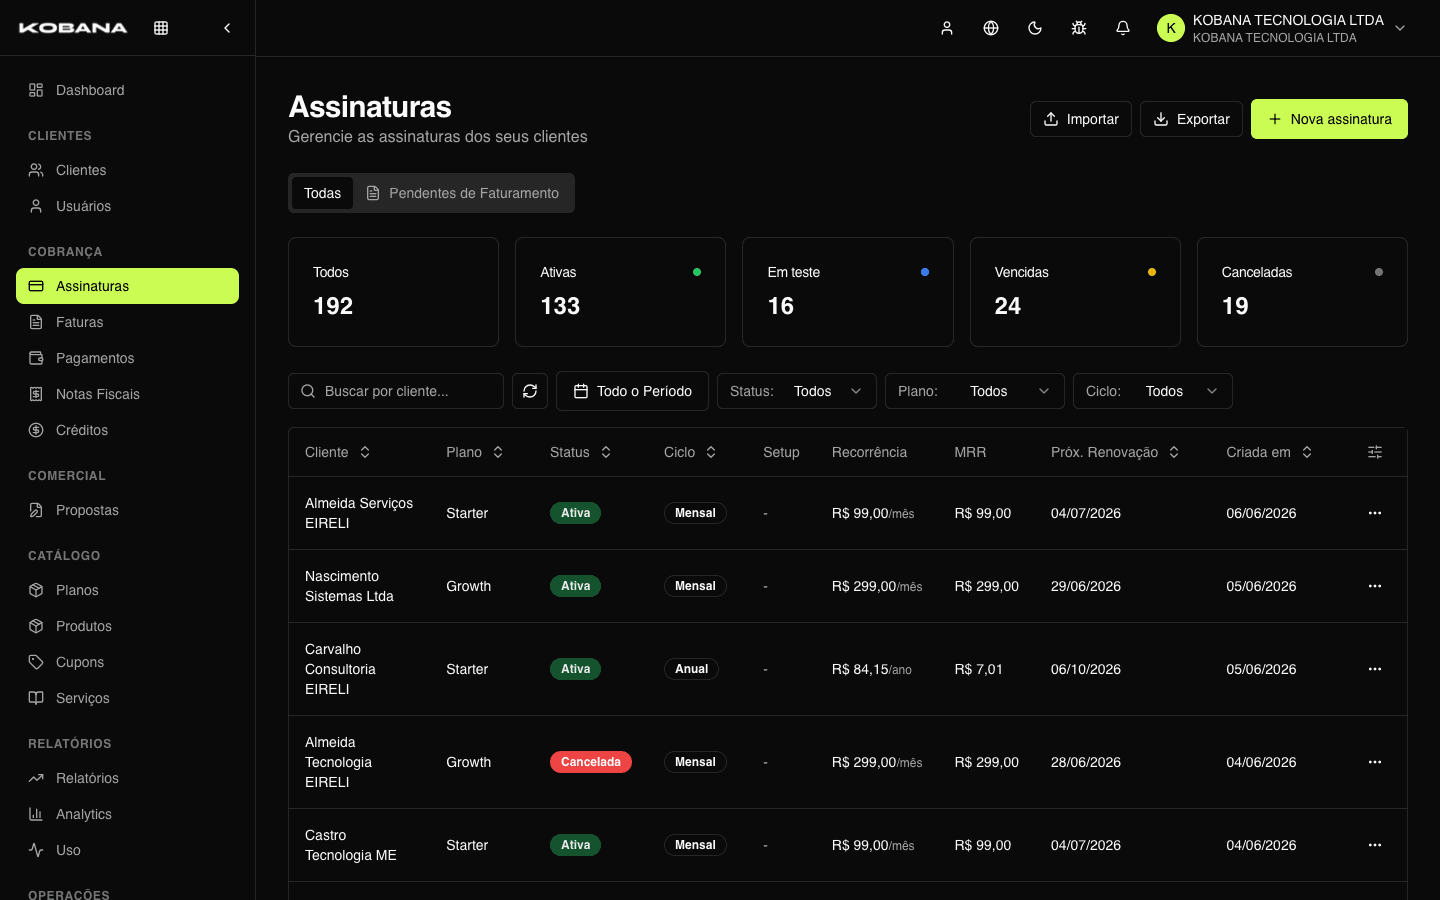Open Faturas in sidebar

127,322
